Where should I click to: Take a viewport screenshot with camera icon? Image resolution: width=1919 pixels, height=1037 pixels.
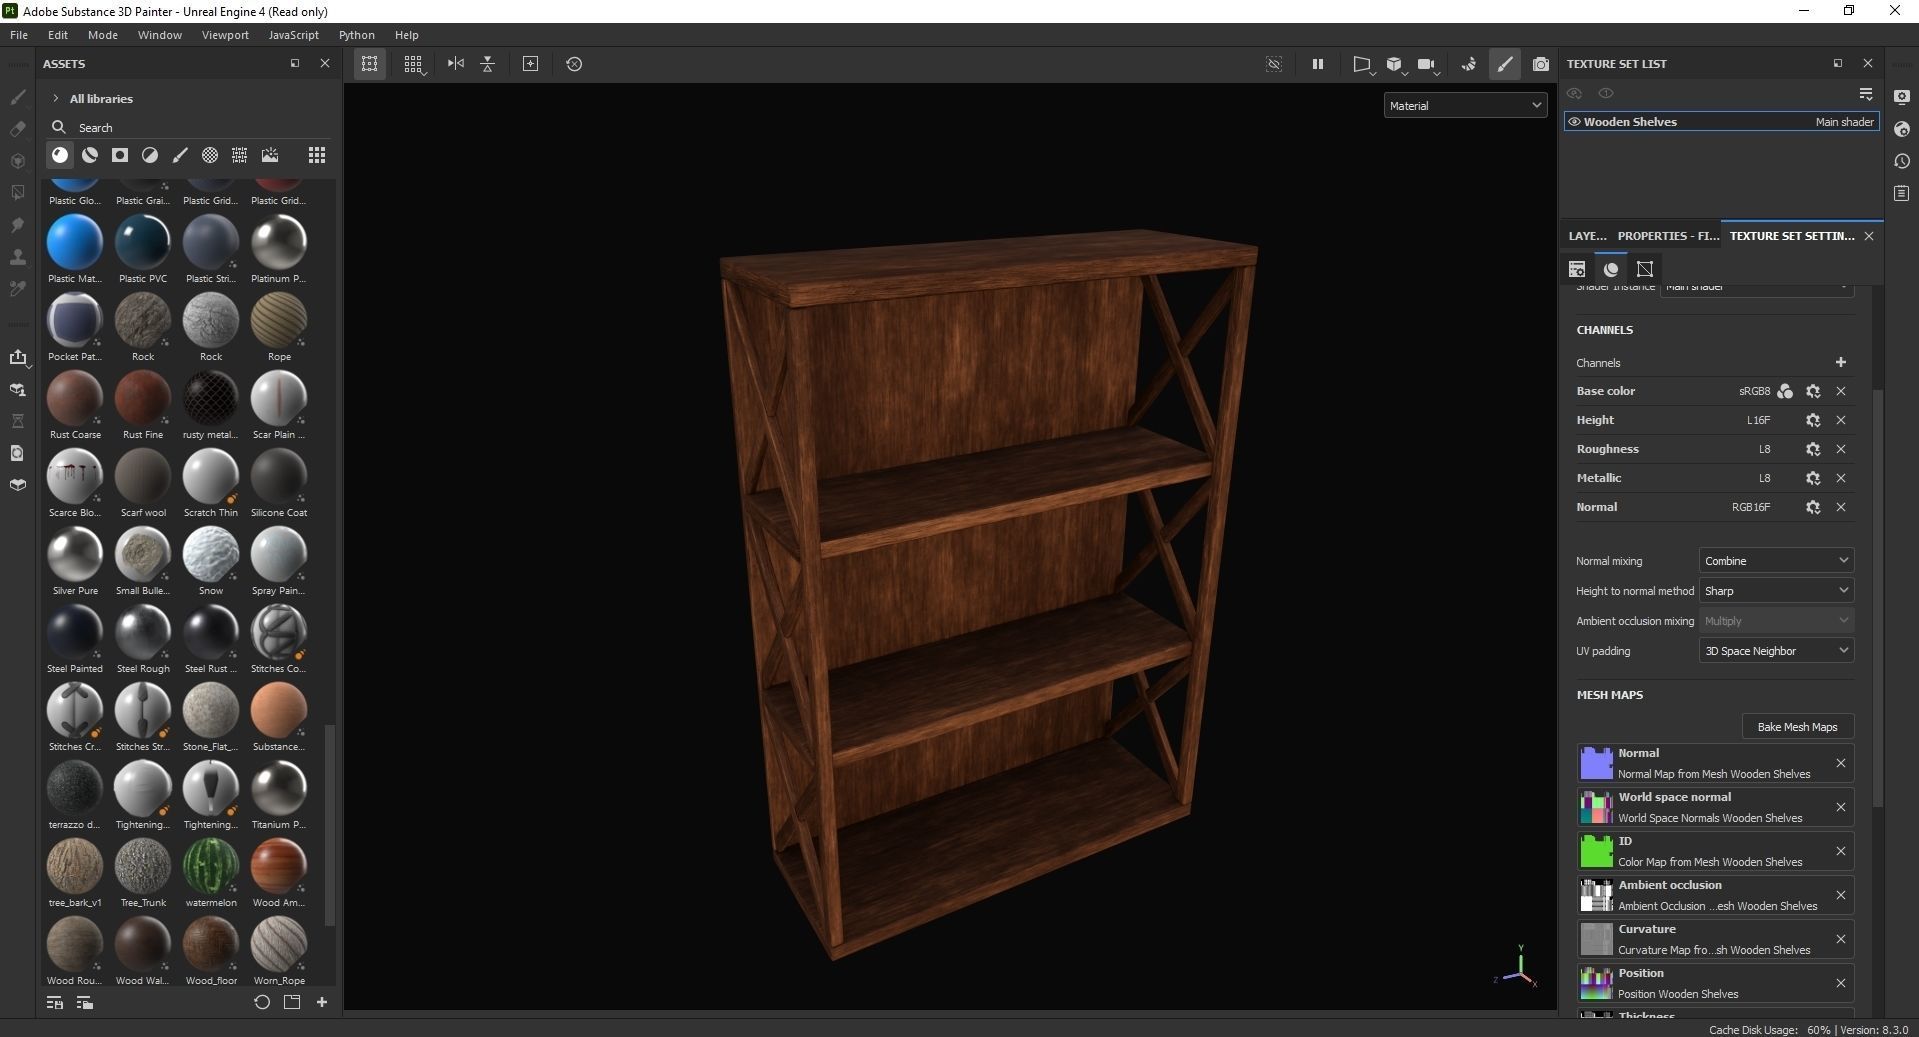click(x=1541, y=64)
